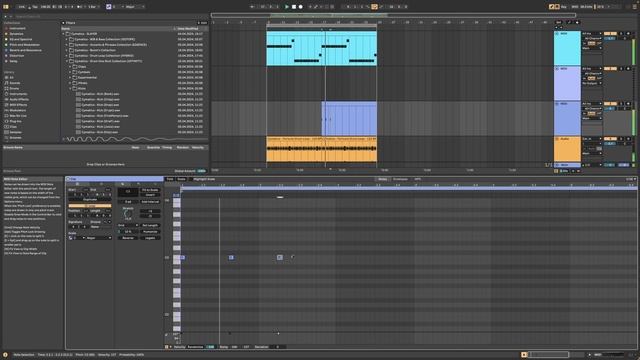Toggle the orange Loop button in clip panel
Image resolution: width=640 pixels, height=360 pixels.
(90, 206)
